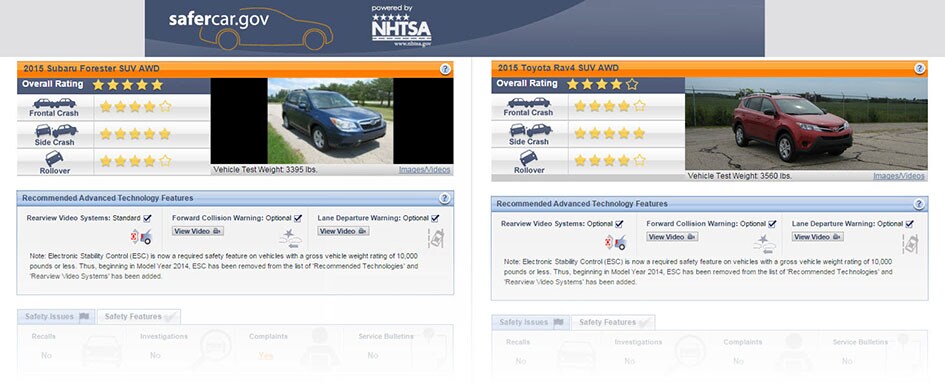Viewport: 945px width, 385px height.
Task: Click Forester Rollover star rating
Action: click(x=136, y=161)
